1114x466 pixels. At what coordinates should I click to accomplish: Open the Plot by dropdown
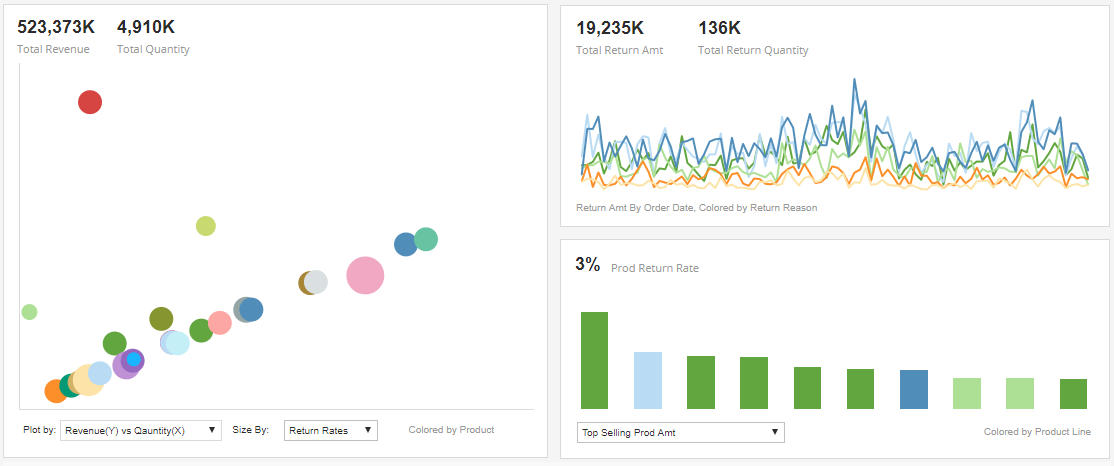[x=140, y=430]
